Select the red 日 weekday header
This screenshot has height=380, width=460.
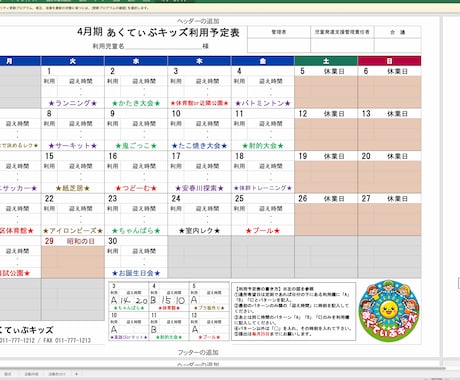[389, 61]
